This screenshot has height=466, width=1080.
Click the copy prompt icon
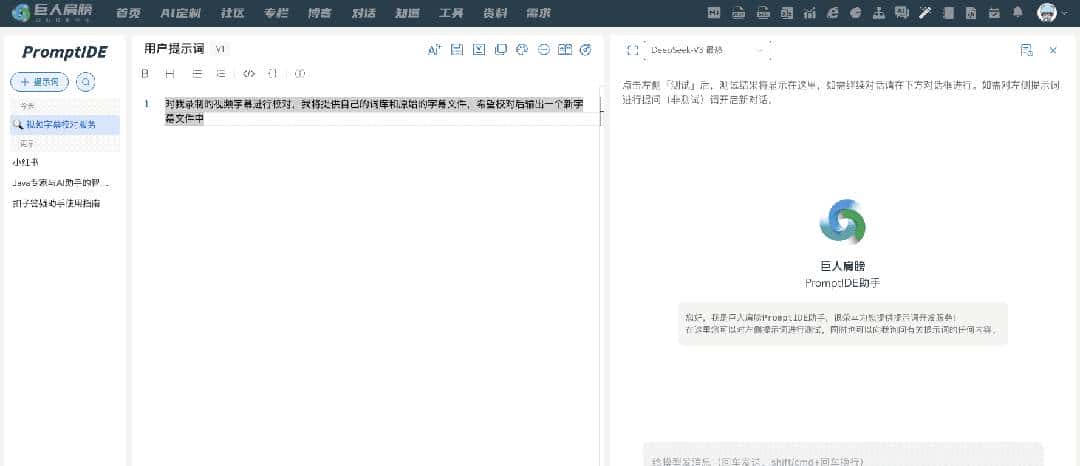pyautogui.click(x=501, y=50)
